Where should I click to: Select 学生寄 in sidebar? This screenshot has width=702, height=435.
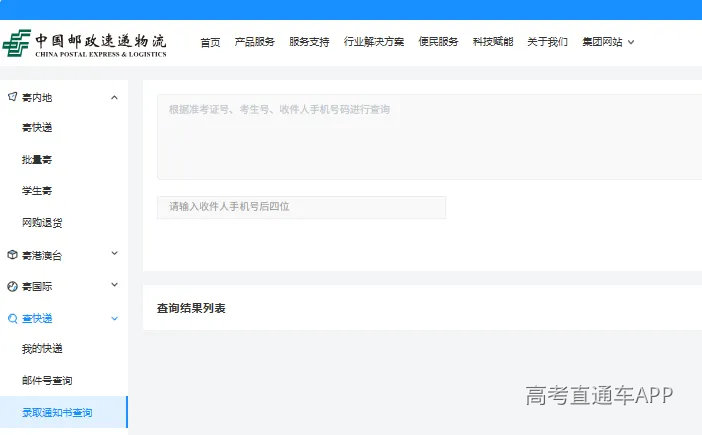click(37, 191)
